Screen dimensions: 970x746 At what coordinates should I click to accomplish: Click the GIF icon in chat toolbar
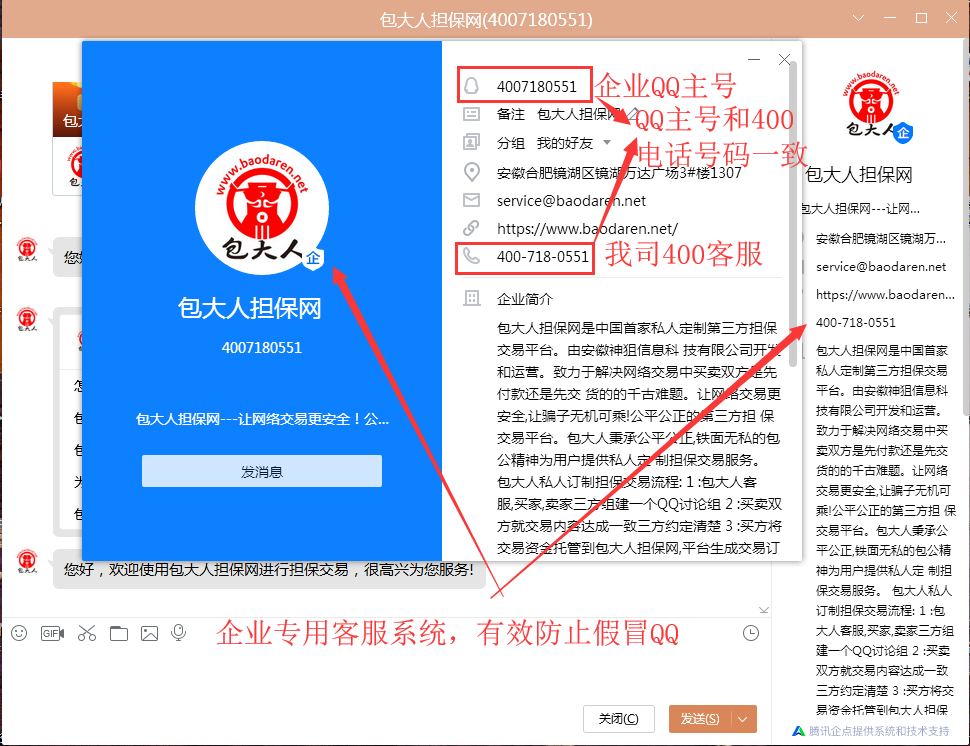pyautogui.click(x=51, y=633)
